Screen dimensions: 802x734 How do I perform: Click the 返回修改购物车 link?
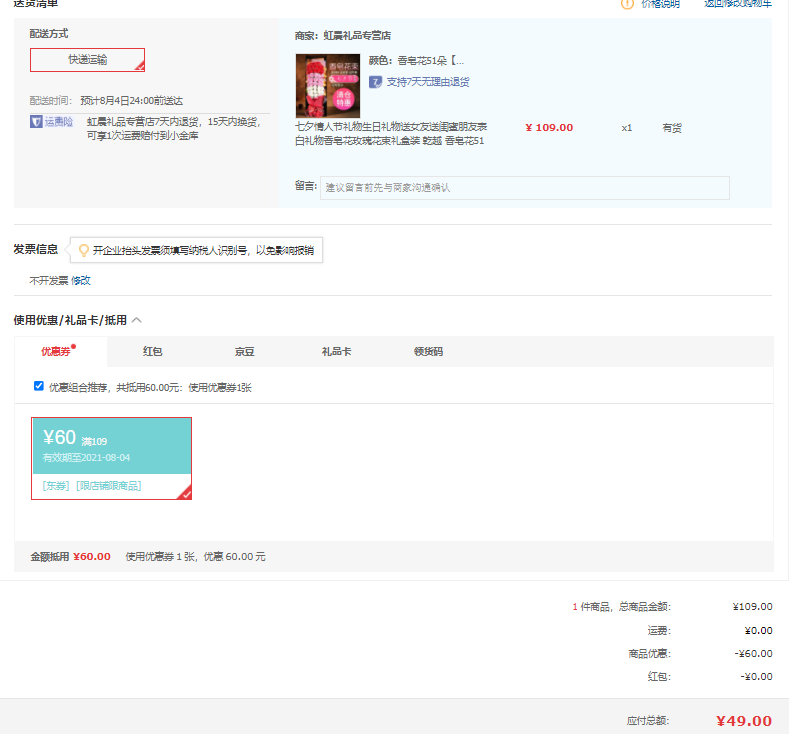pos(737,4)
